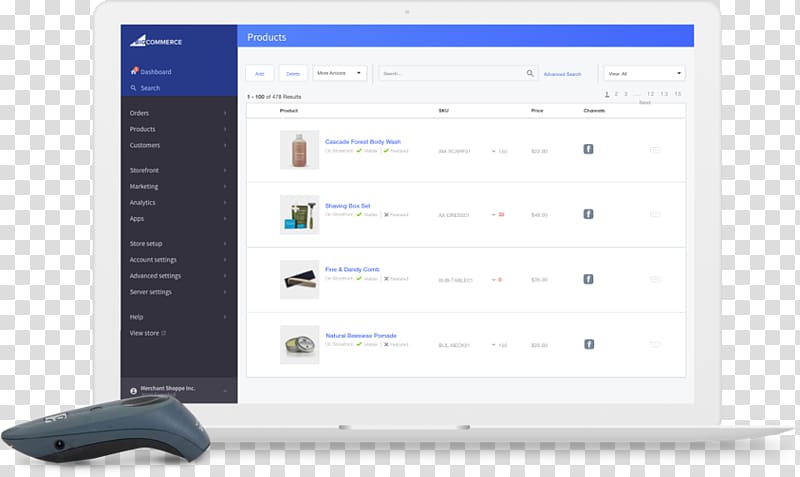Open Natural Beeswax Pomade product link
This screenshot has width=800, height=477.
(361, 336)
